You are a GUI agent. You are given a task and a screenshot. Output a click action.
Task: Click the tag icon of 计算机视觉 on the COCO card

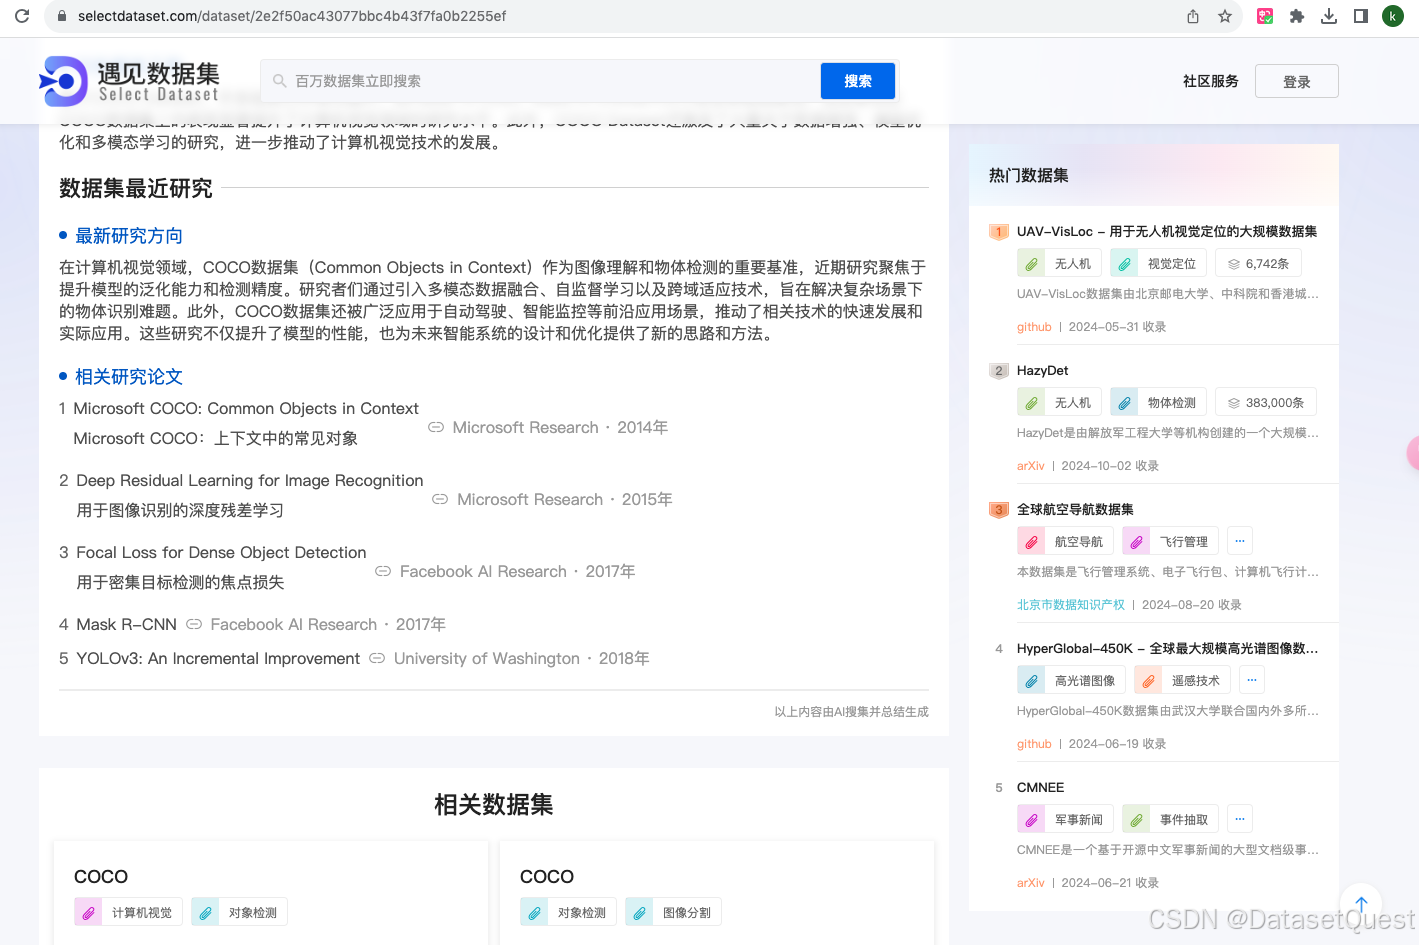[x=88, y=913]
